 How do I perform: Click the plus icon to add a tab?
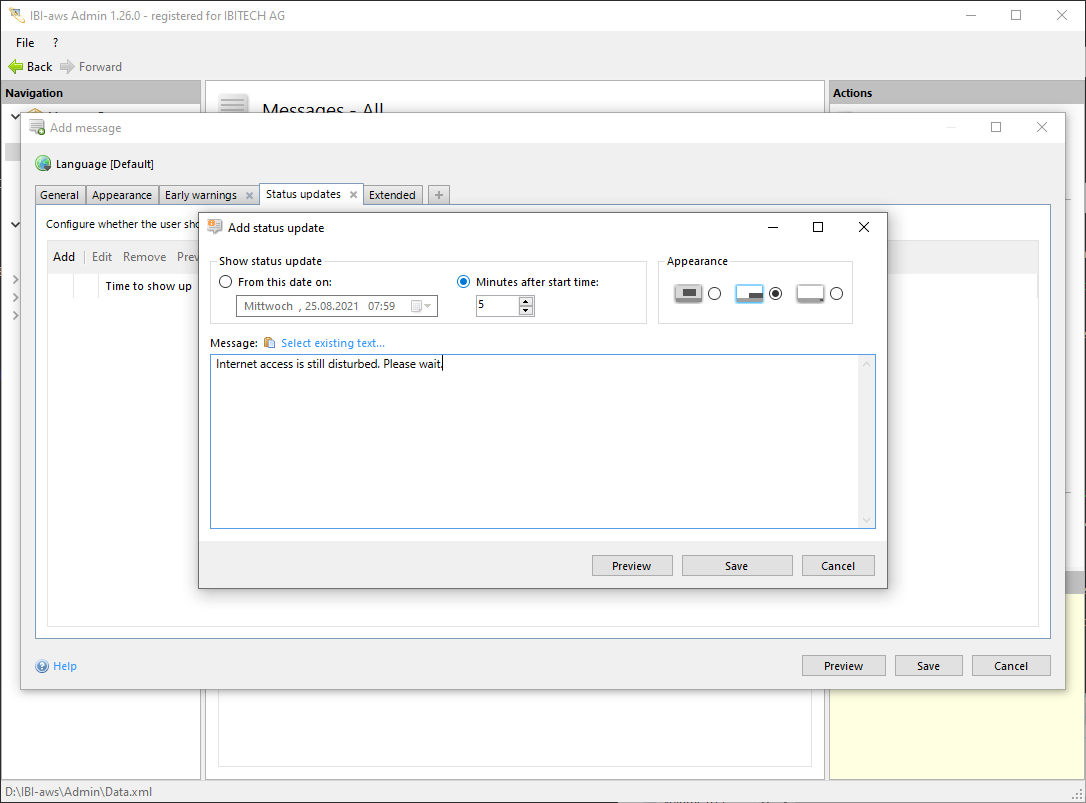(439, 195)
